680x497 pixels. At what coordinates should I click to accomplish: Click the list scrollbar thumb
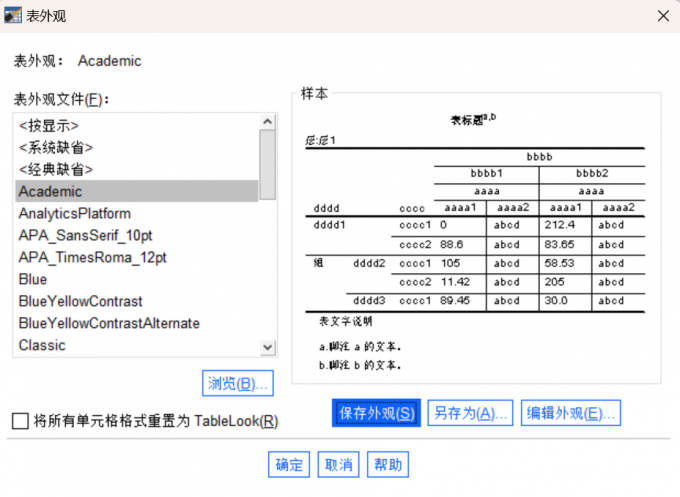tap(268, 165)
